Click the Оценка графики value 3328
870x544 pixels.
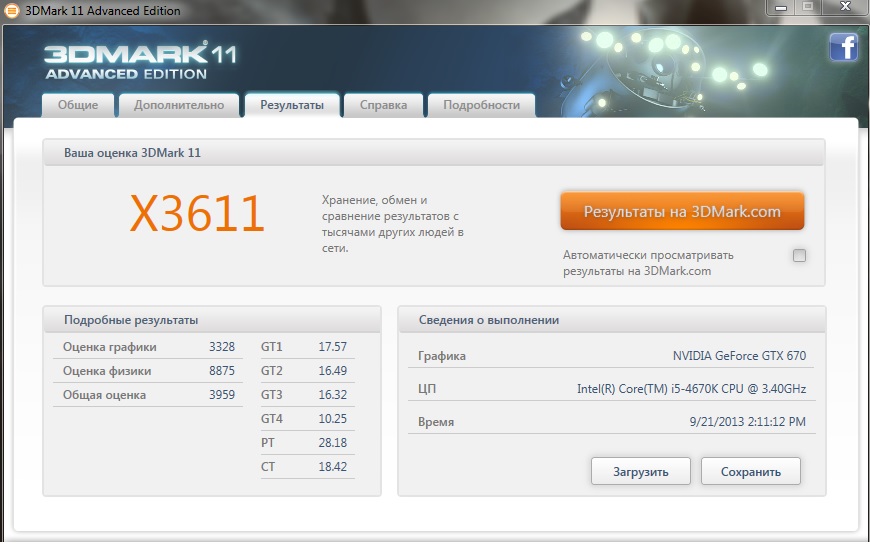point(222,347)
